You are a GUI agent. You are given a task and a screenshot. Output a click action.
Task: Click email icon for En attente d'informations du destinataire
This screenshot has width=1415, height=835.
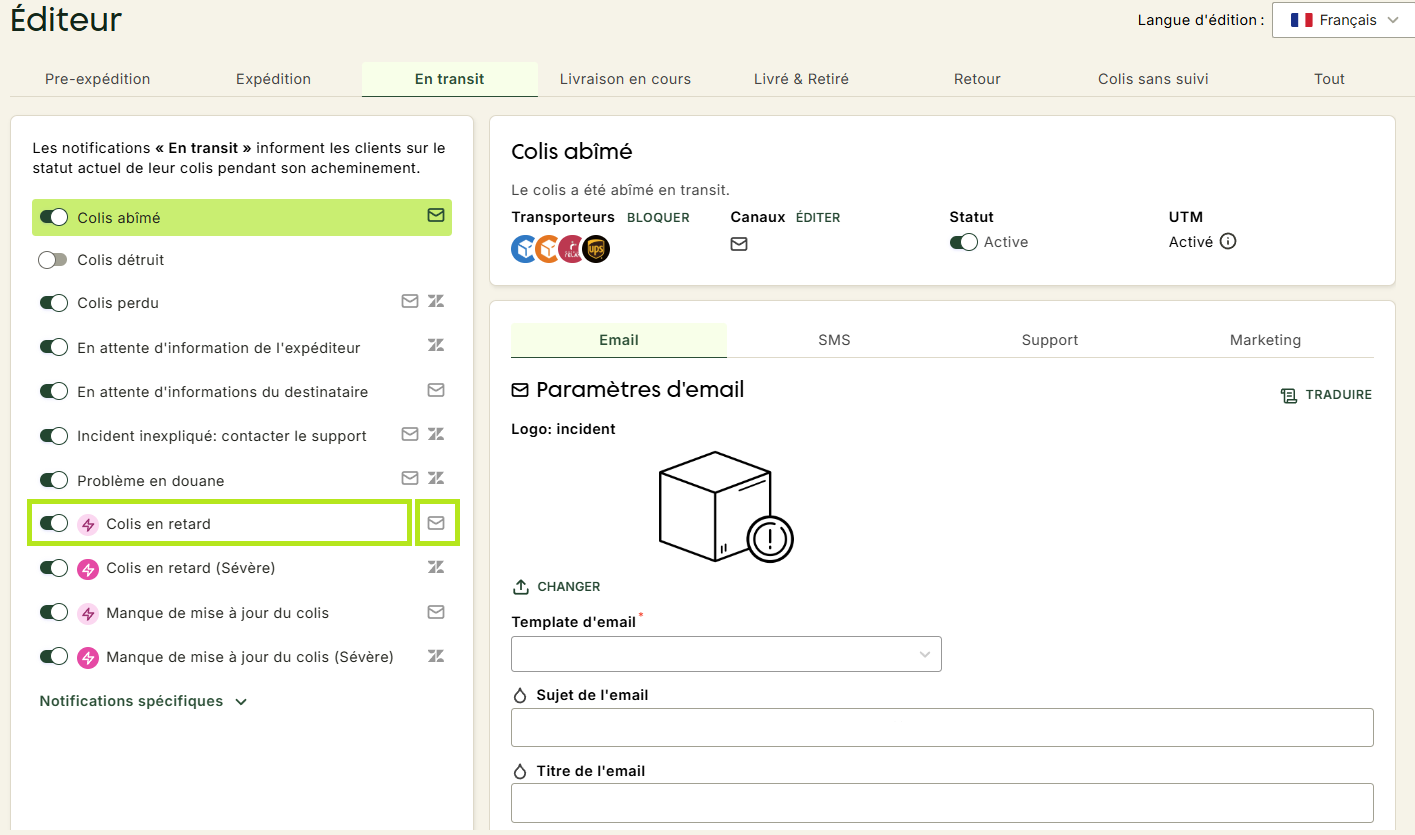[436, 390]
